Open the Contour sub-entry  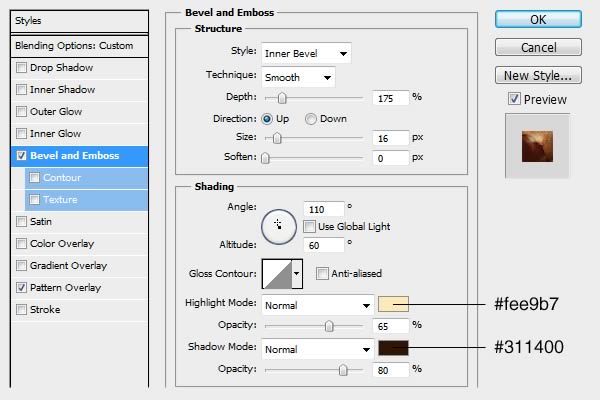86,178
